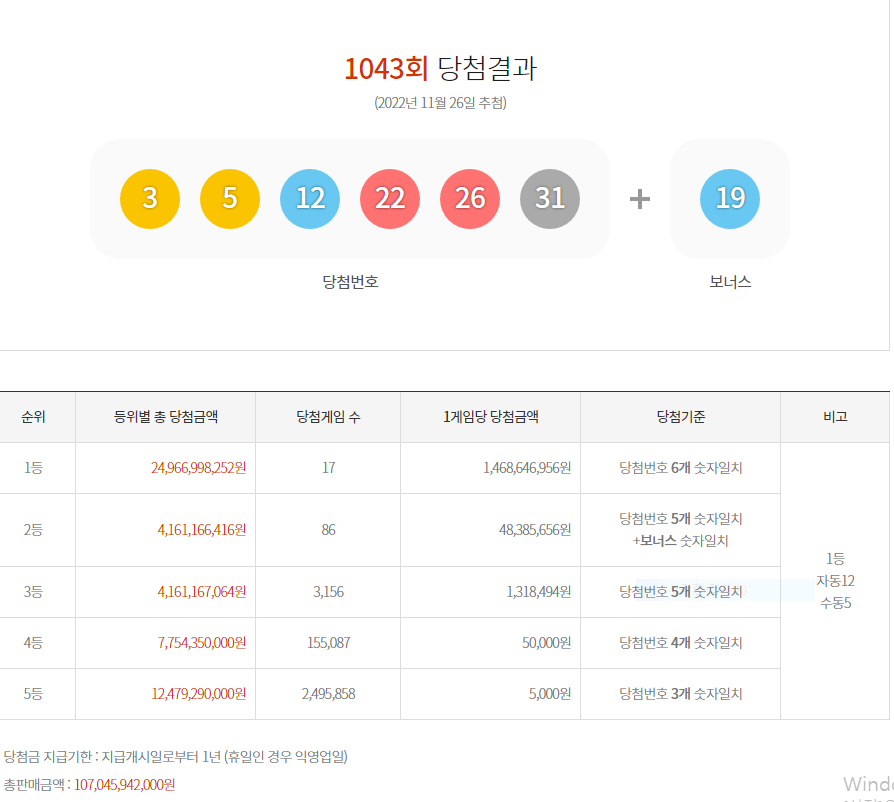Click the 순위 column header

pos(33,417)
